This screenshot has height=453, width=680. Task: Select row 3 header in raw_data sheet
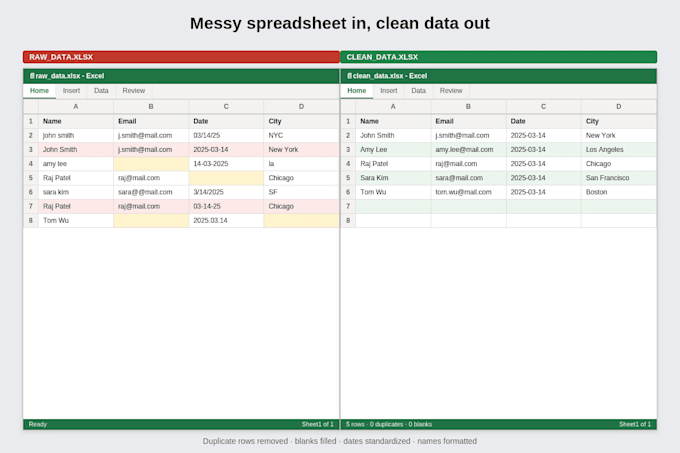(31, 150)
